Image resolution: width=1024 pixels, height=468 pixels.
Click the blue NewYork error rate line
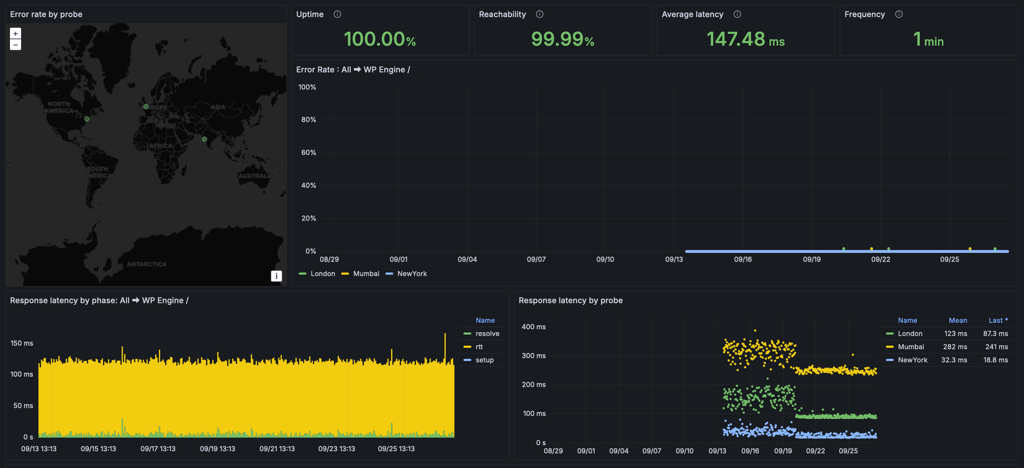click(847, 251)
